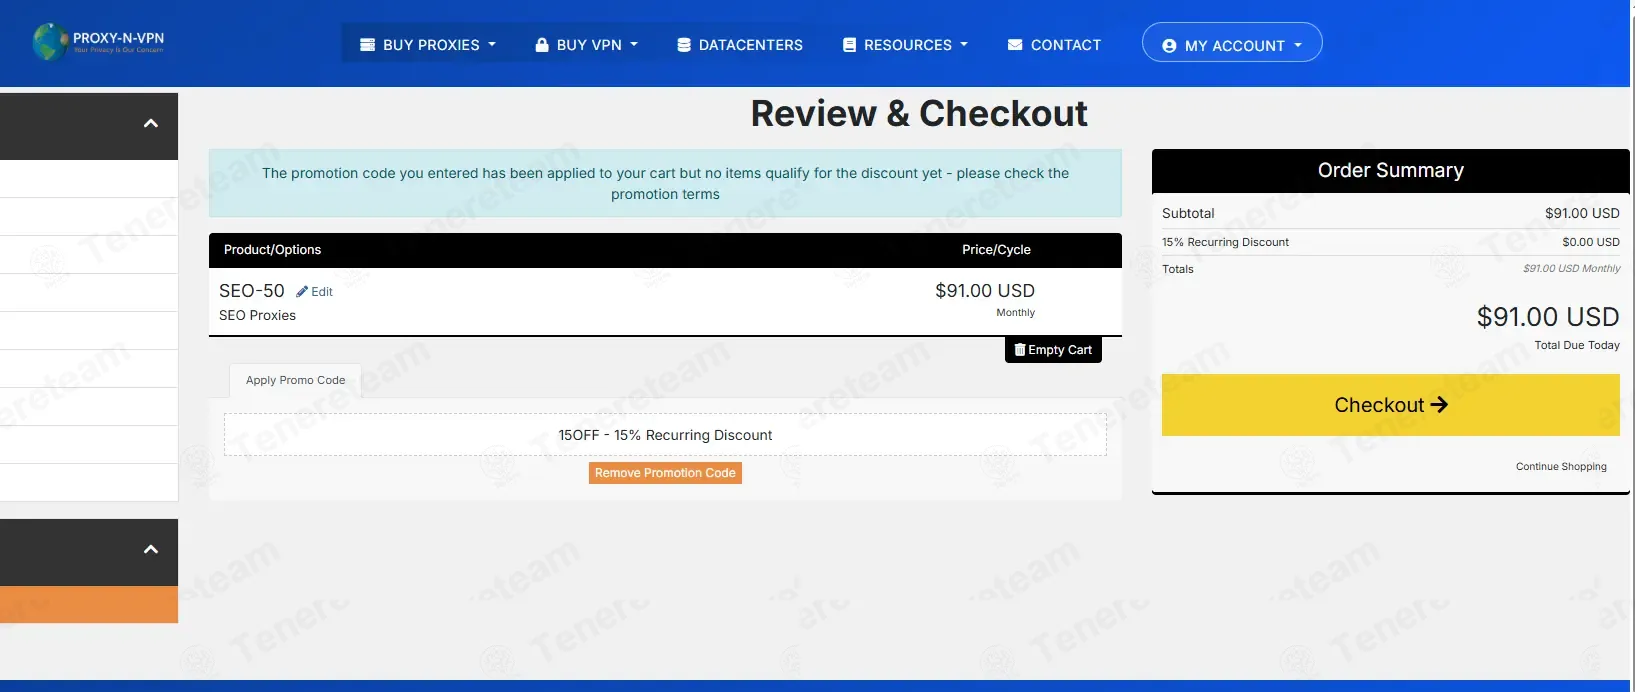Viewport: 1635px width, 692px height.
Task: Click the "Review & Checkout" page heading
Action: tap(919, 114)
